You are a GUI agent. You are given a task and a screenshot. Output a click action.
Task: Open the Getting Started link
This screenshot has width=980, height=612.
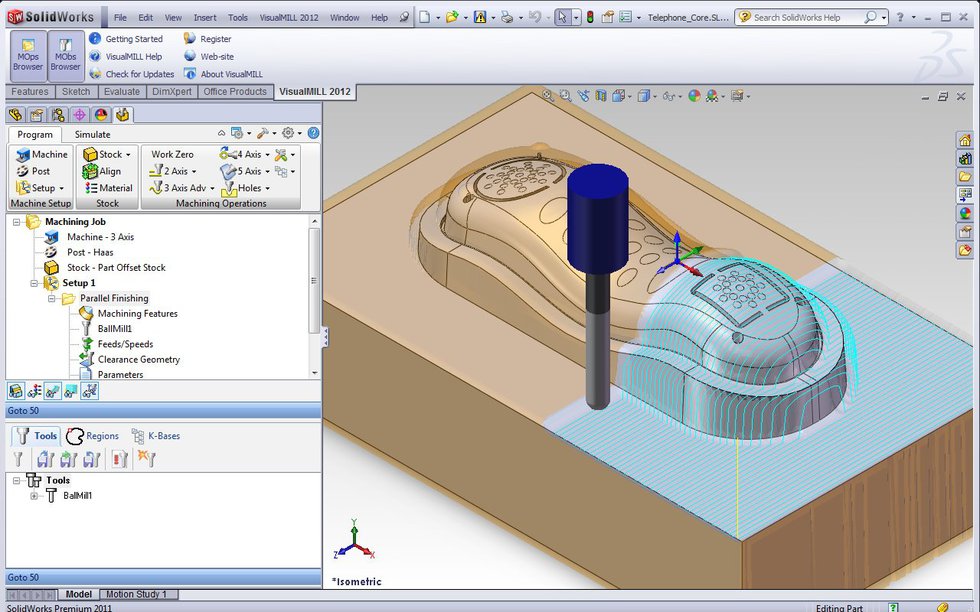[x=136, y=38]
